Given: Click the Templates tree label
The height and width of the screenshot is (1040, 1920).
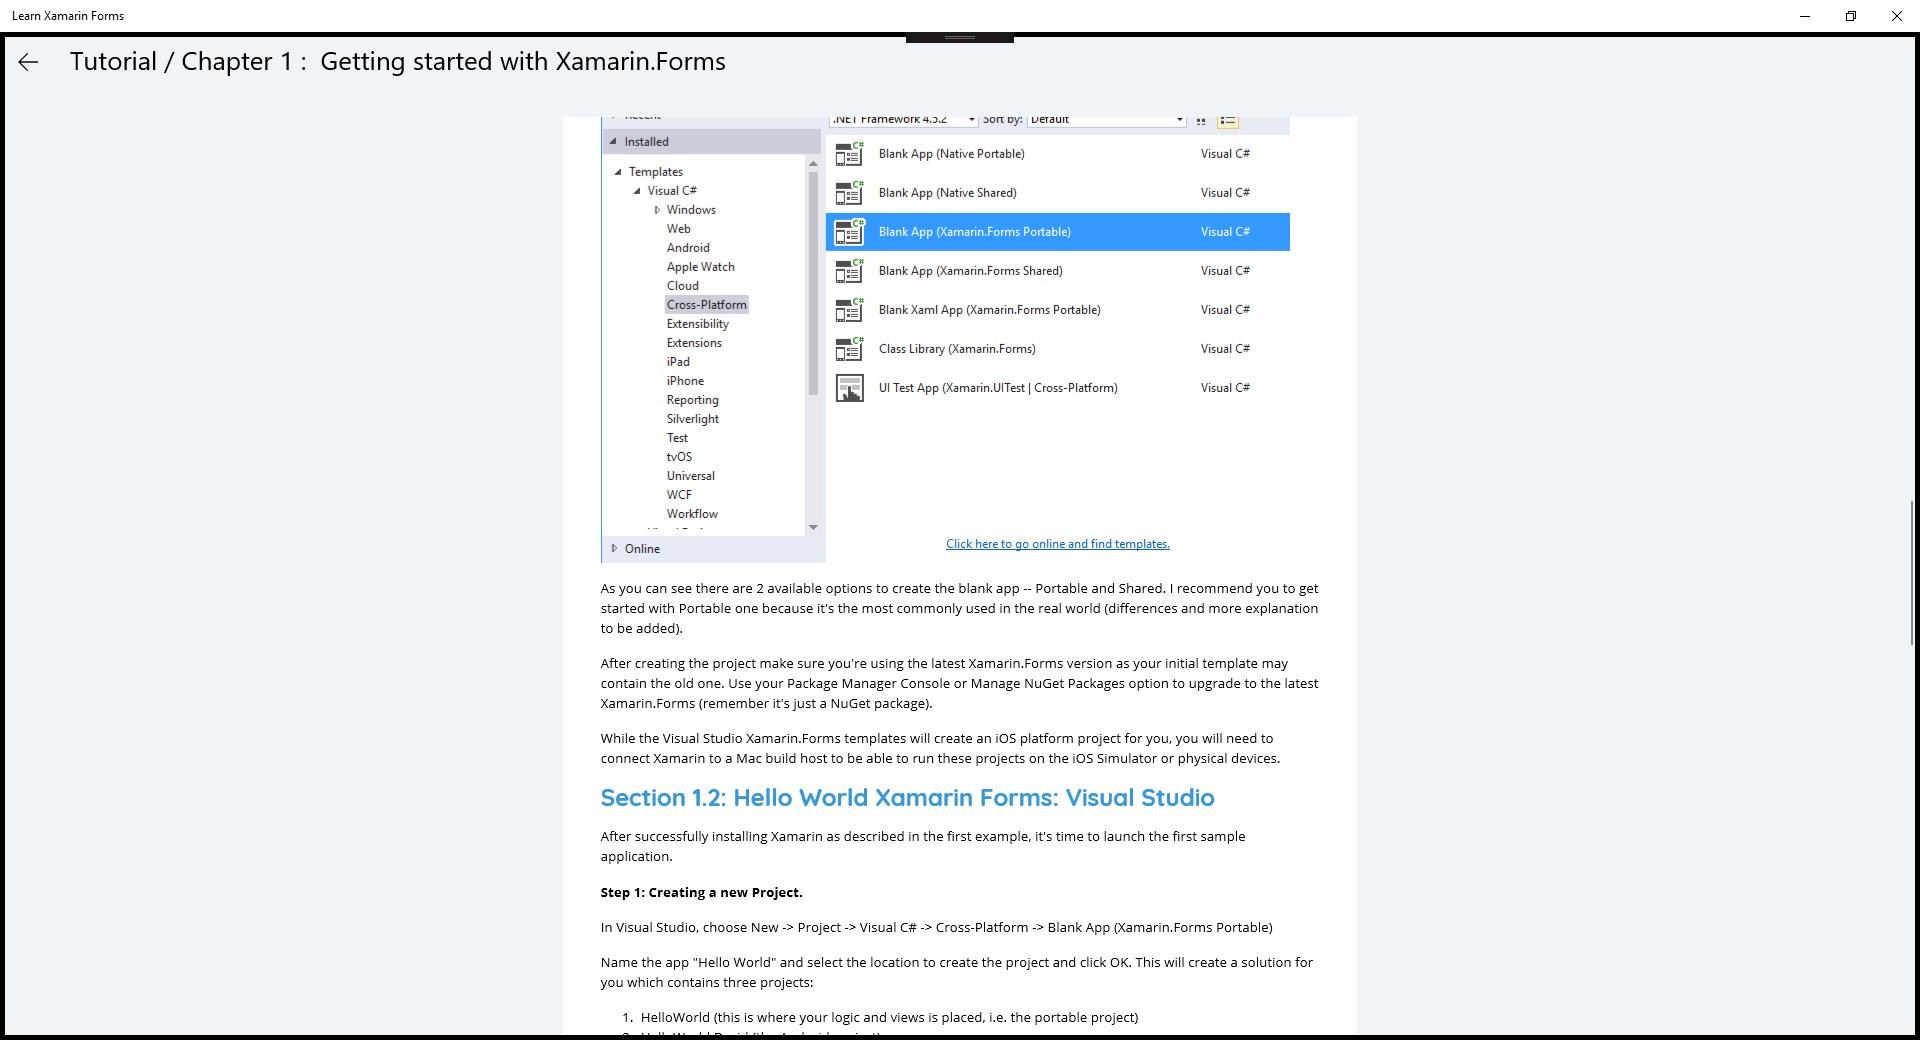Looking at the screenshot, I should (656, 172).
